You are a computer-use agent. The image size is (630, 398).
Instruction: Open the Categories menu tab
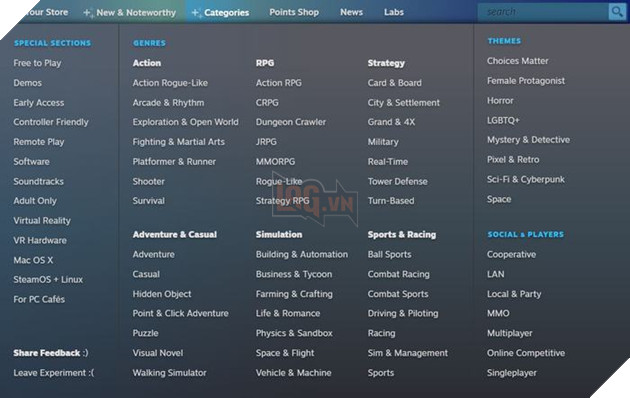[x=220, y=12]
